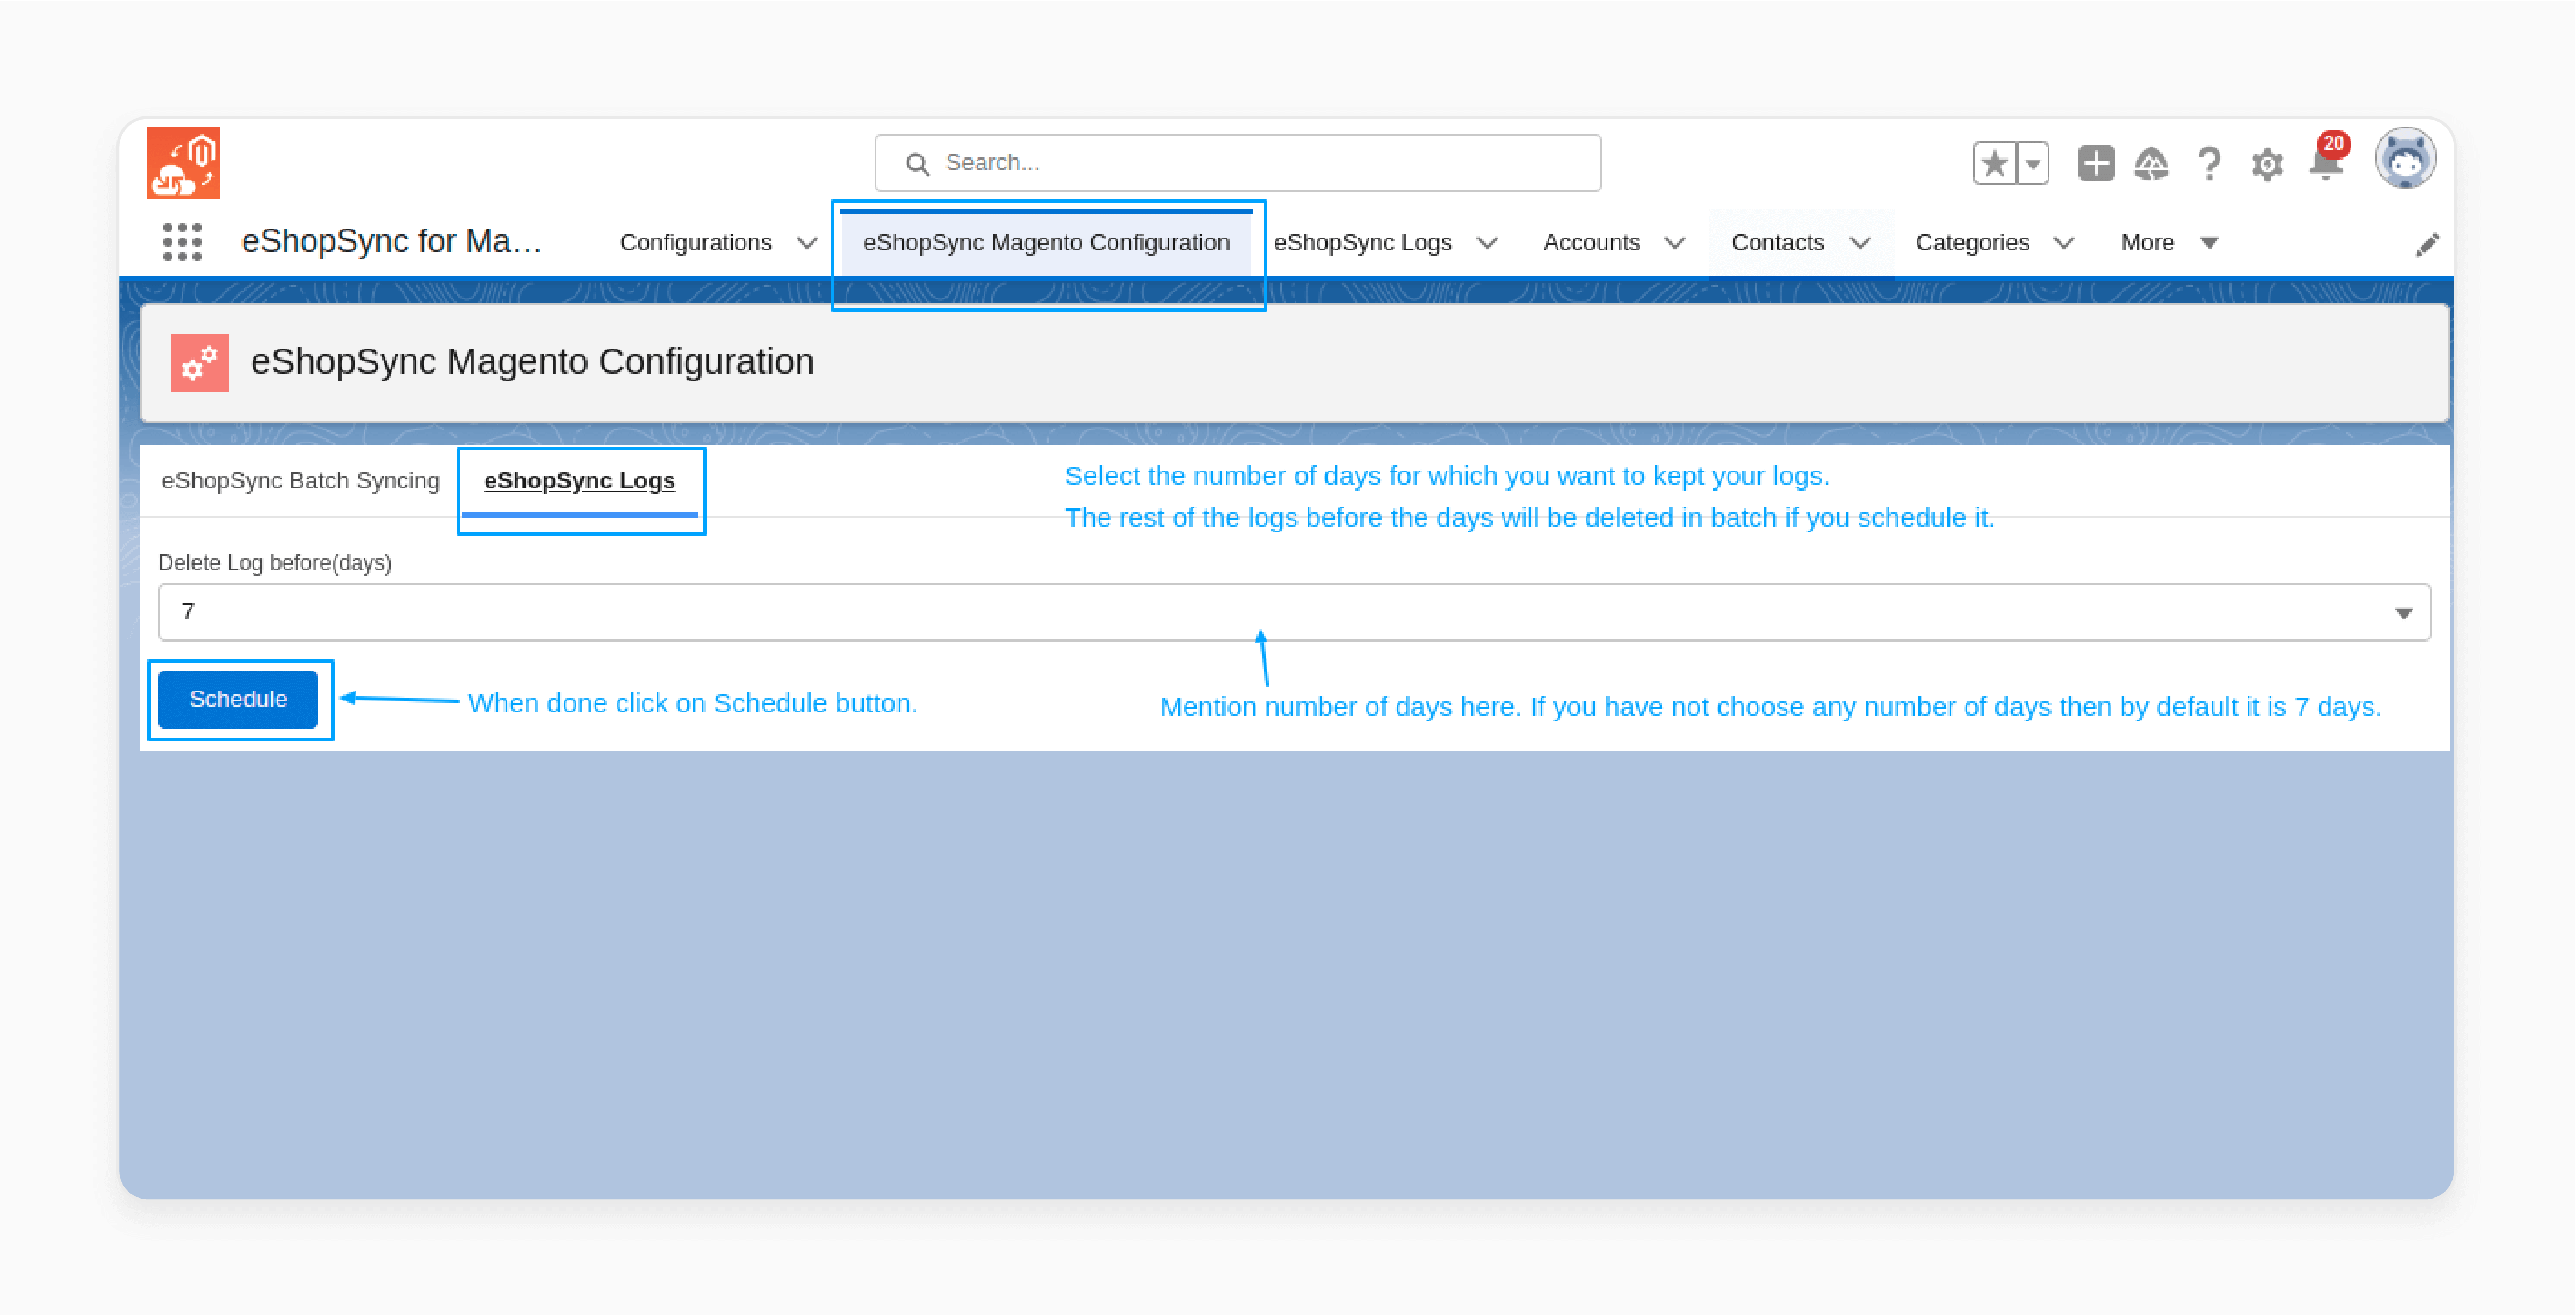Image resolution: width=2576 pixels, height=1315 pixels.
Task: Open the Delete Log before(days) dropdown
Action: [x=1294, y=612]
